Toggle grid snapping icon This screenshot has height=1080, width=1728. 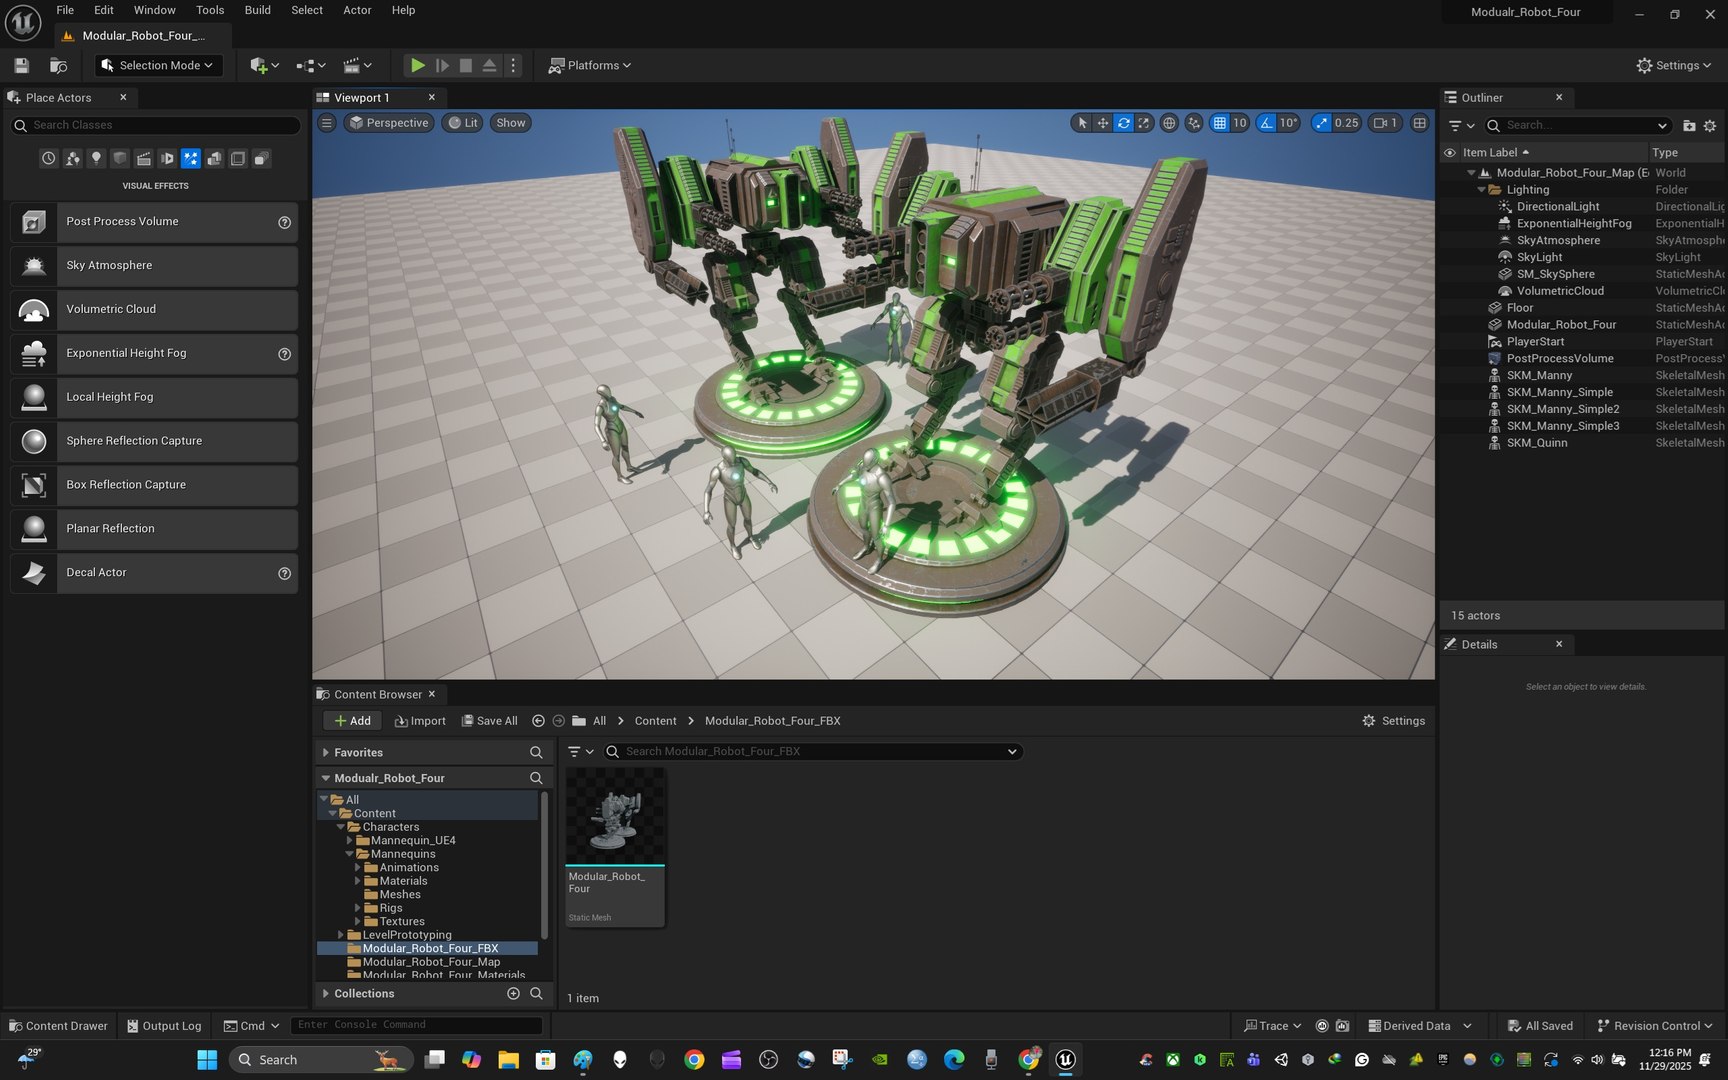[x=1219, y=123]
